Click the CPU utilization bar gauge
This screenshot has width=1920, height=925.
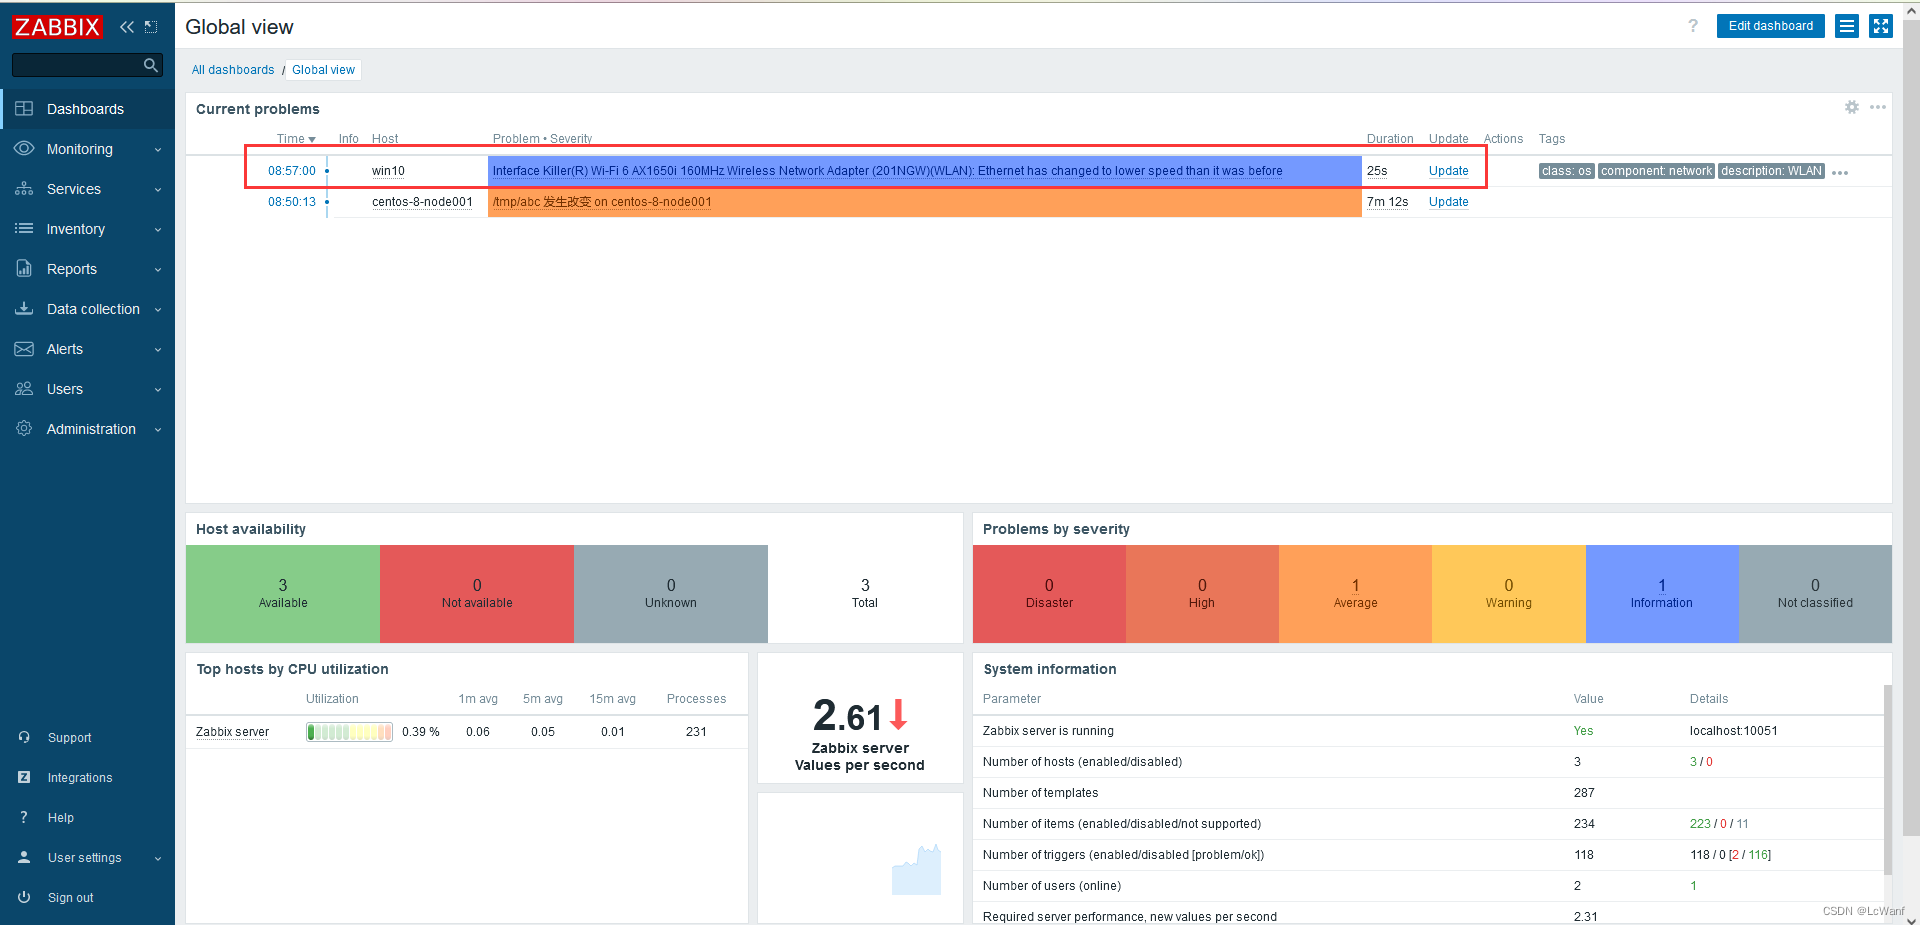click(349, 732)
